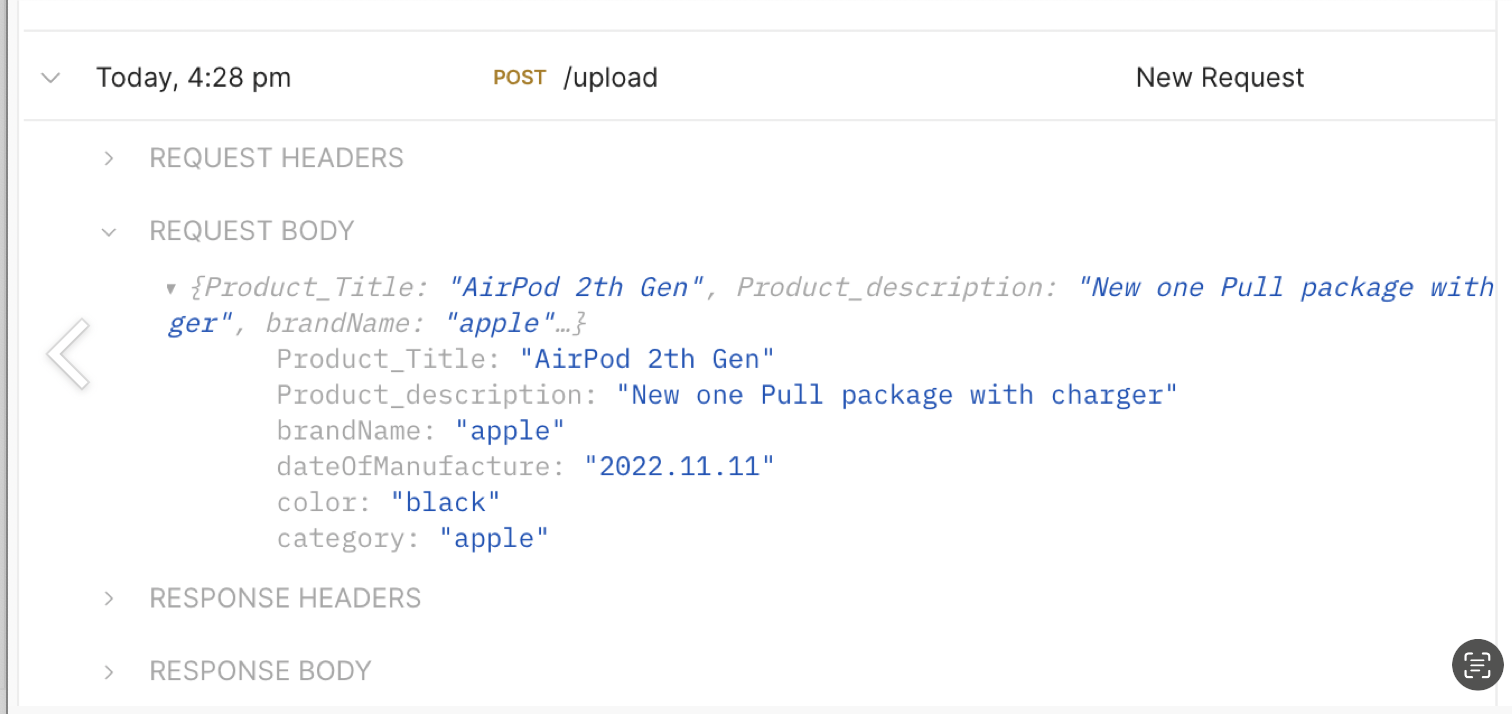
Task: Select the New Request name
Action: click(1219, 78)
